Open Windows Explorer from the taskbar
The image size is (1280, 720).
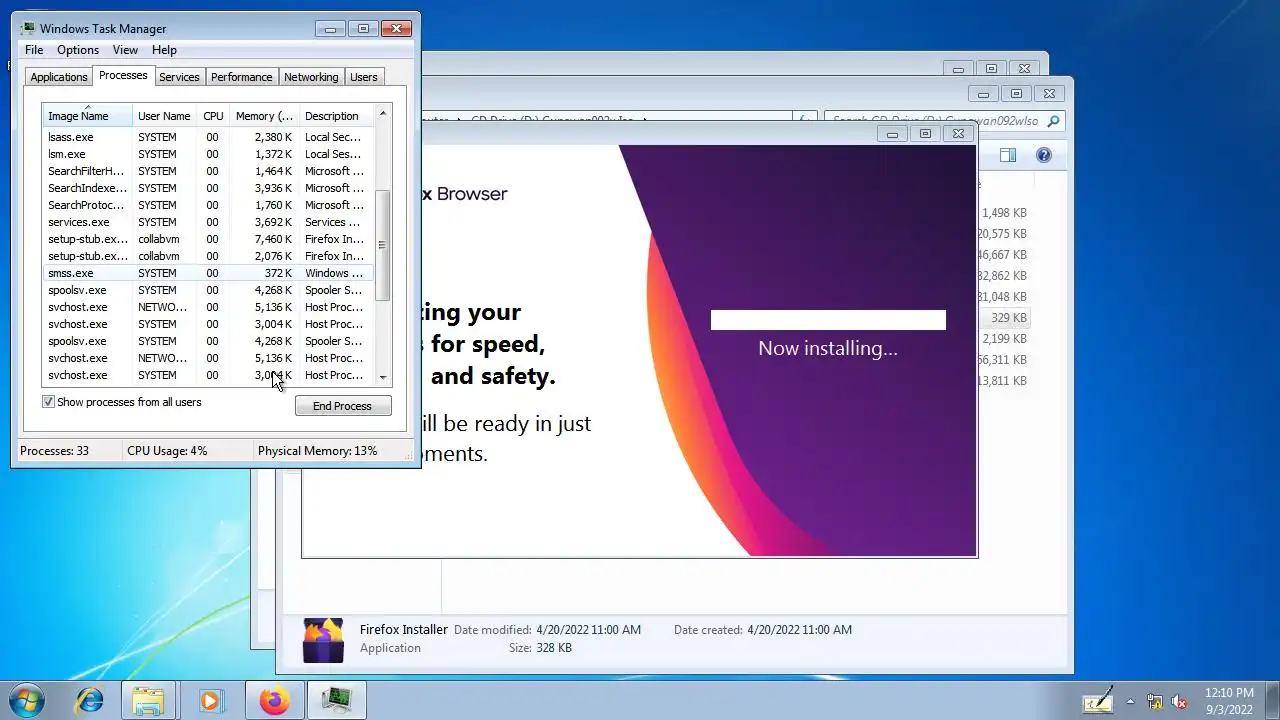click(x=148, y=700)
